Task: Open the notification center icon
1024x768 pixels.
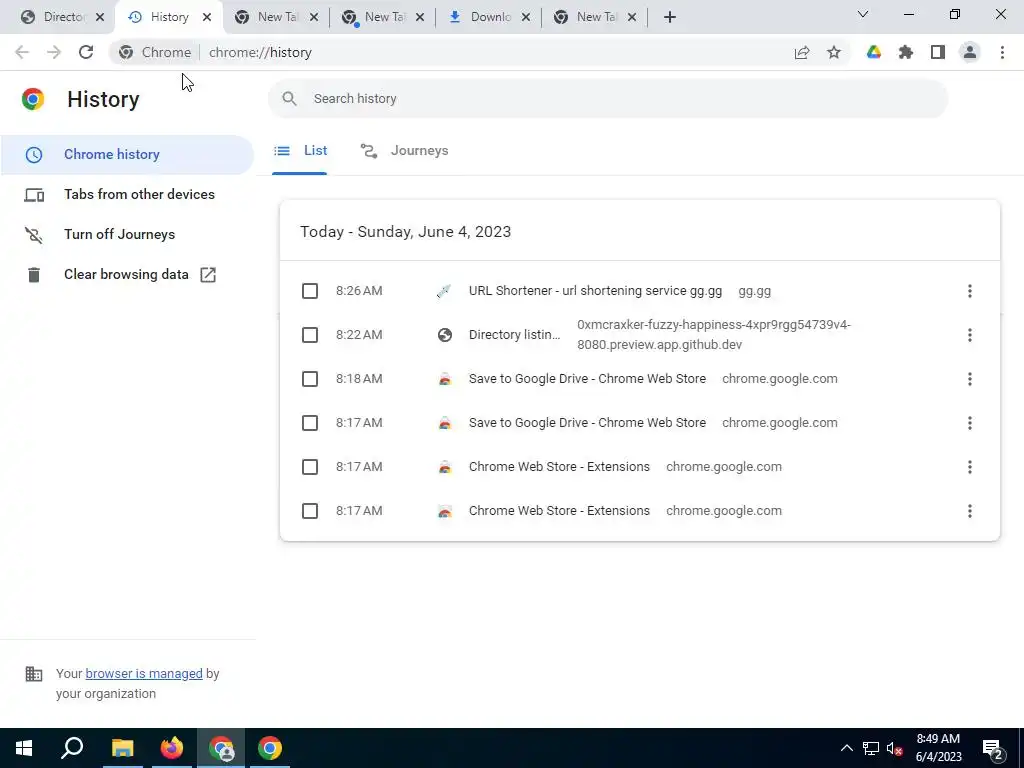Action: (992, 748)
